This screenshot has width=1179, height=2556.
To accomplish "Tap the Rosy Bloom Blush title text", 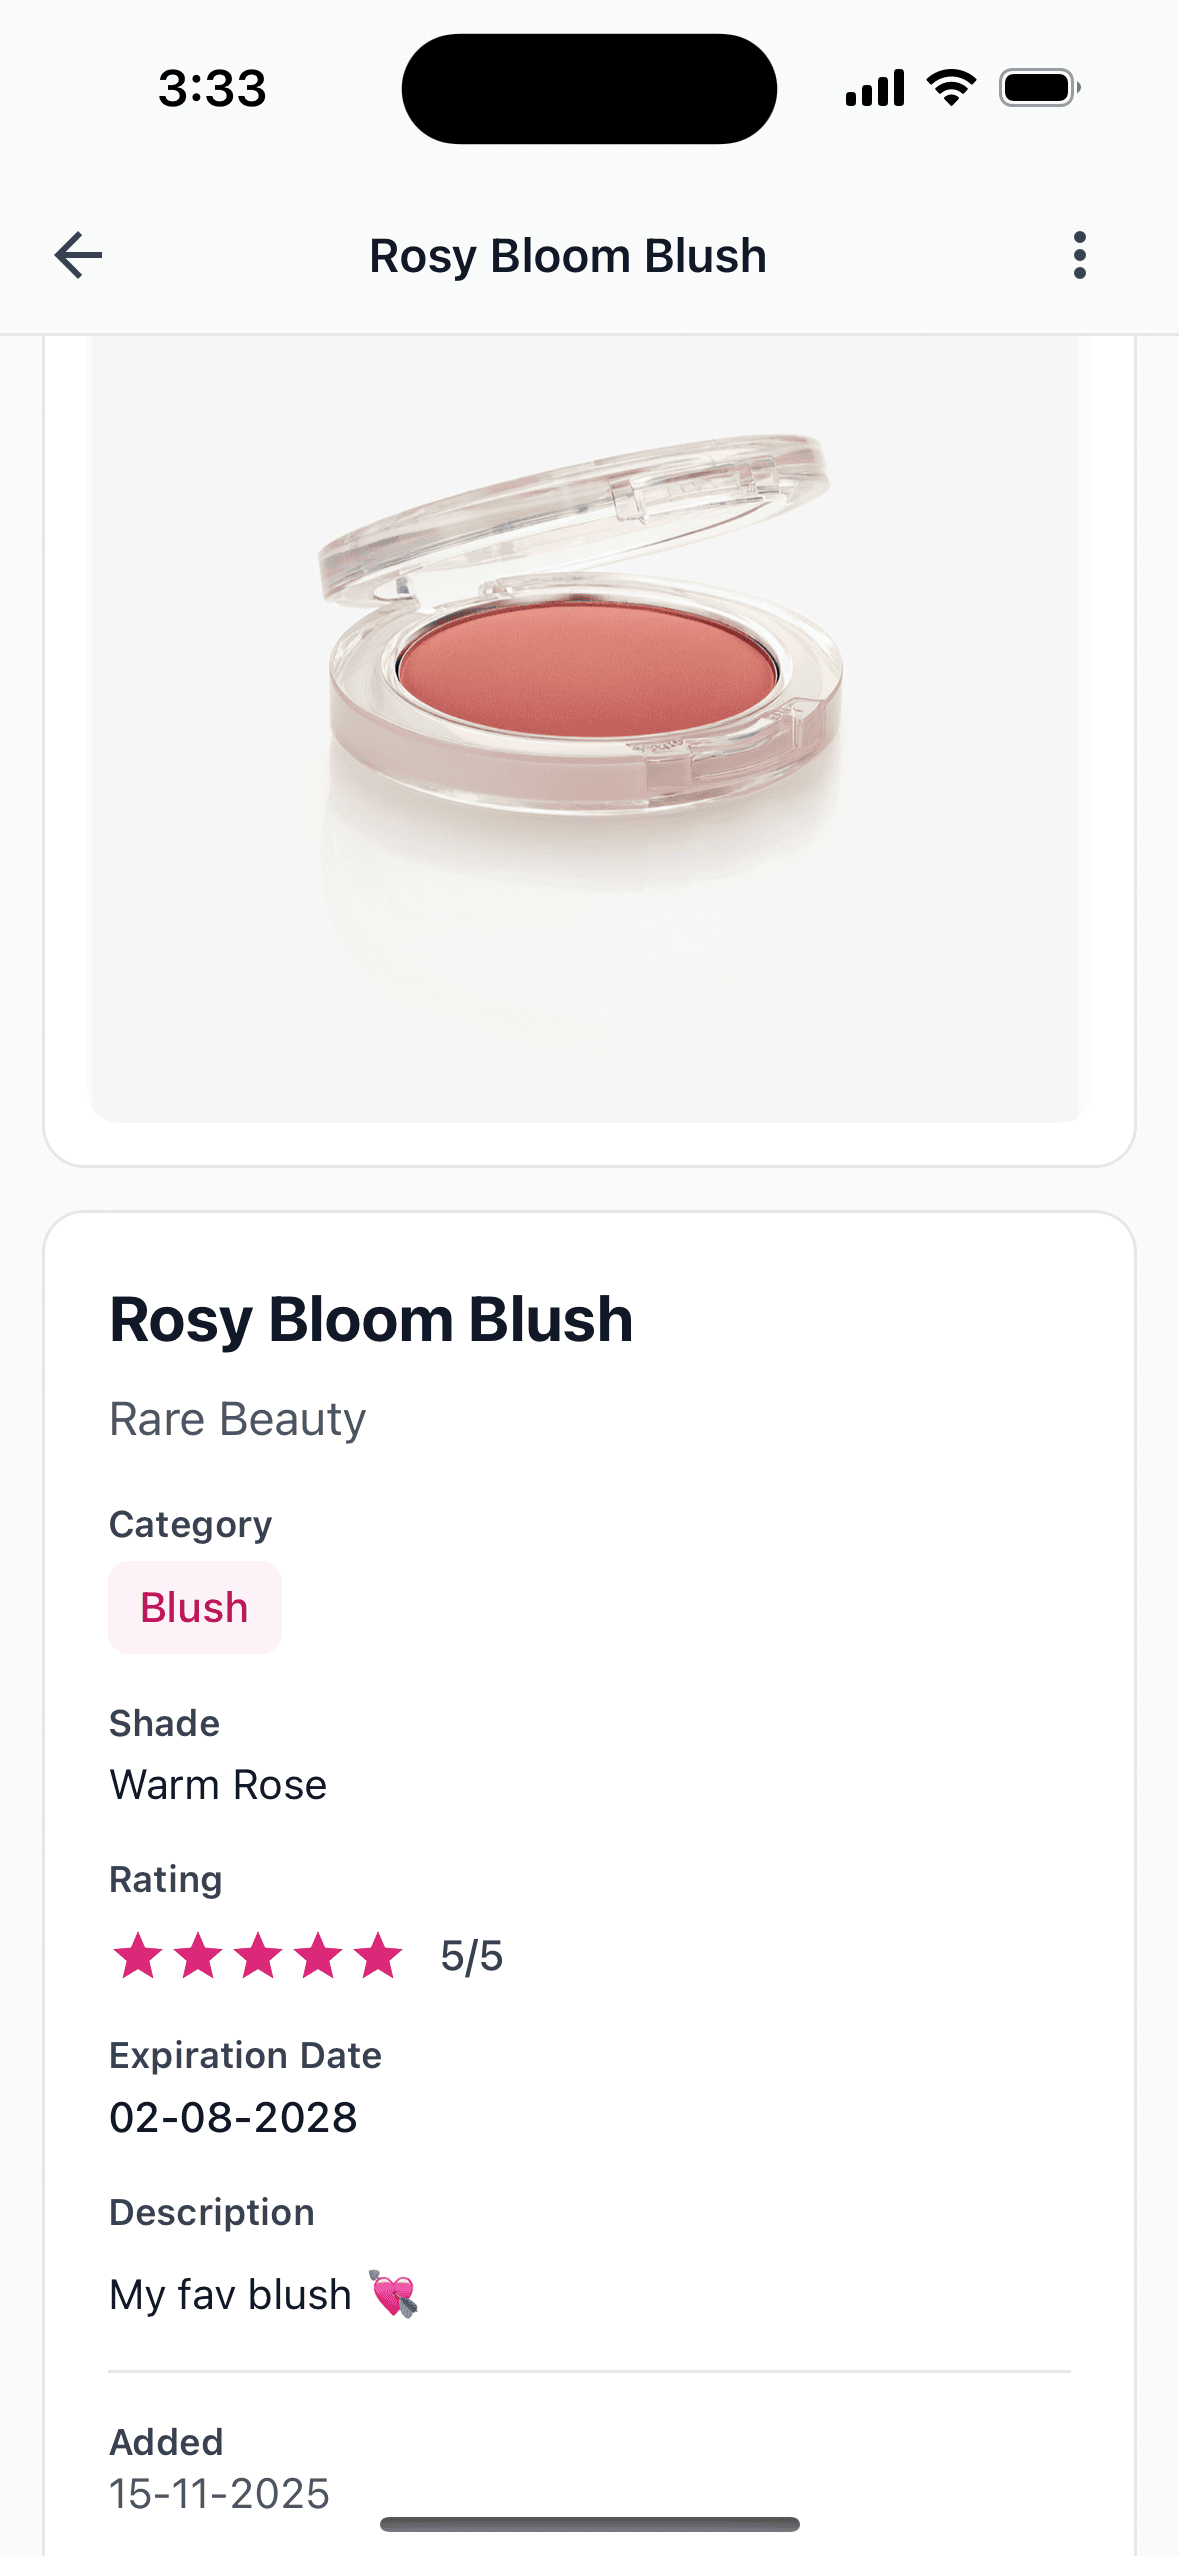I will pos(370,1318).
